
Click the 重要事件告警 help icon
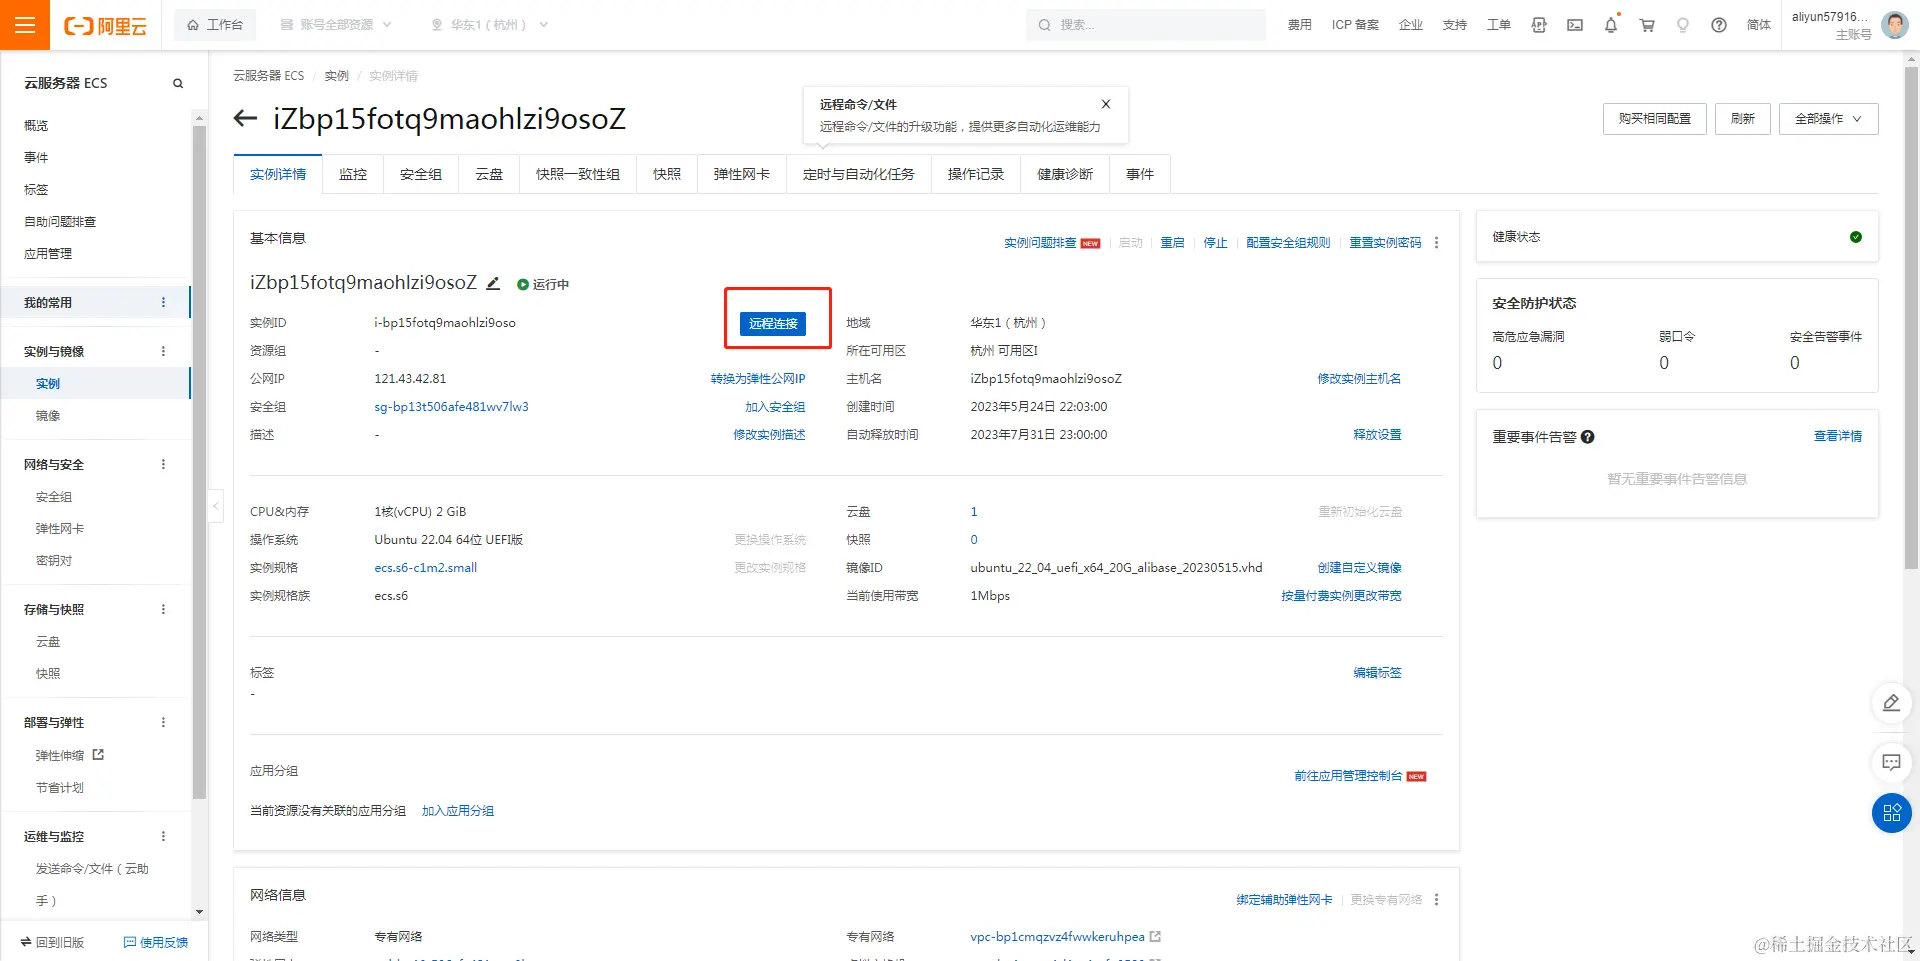pyautogui.click(x=1588, y=437)
